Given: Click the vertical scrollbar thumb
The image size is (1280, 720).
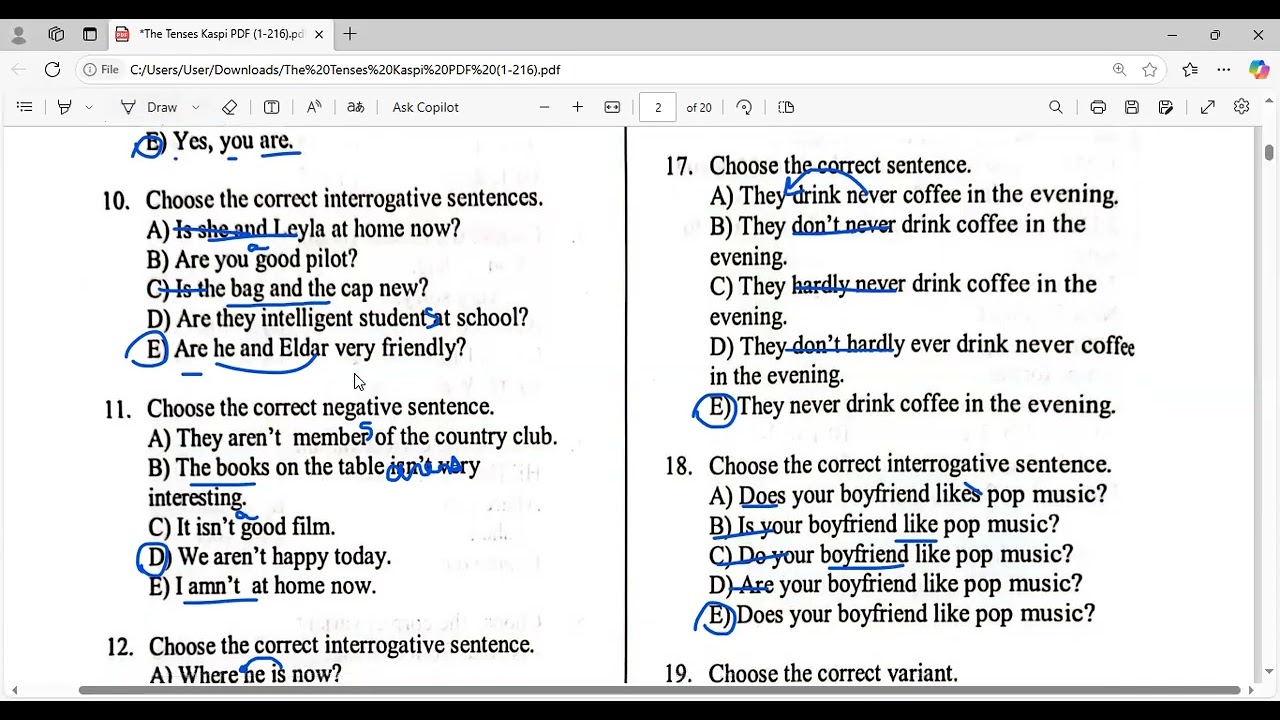Looking at the screenshot, I should (1269, 152).
